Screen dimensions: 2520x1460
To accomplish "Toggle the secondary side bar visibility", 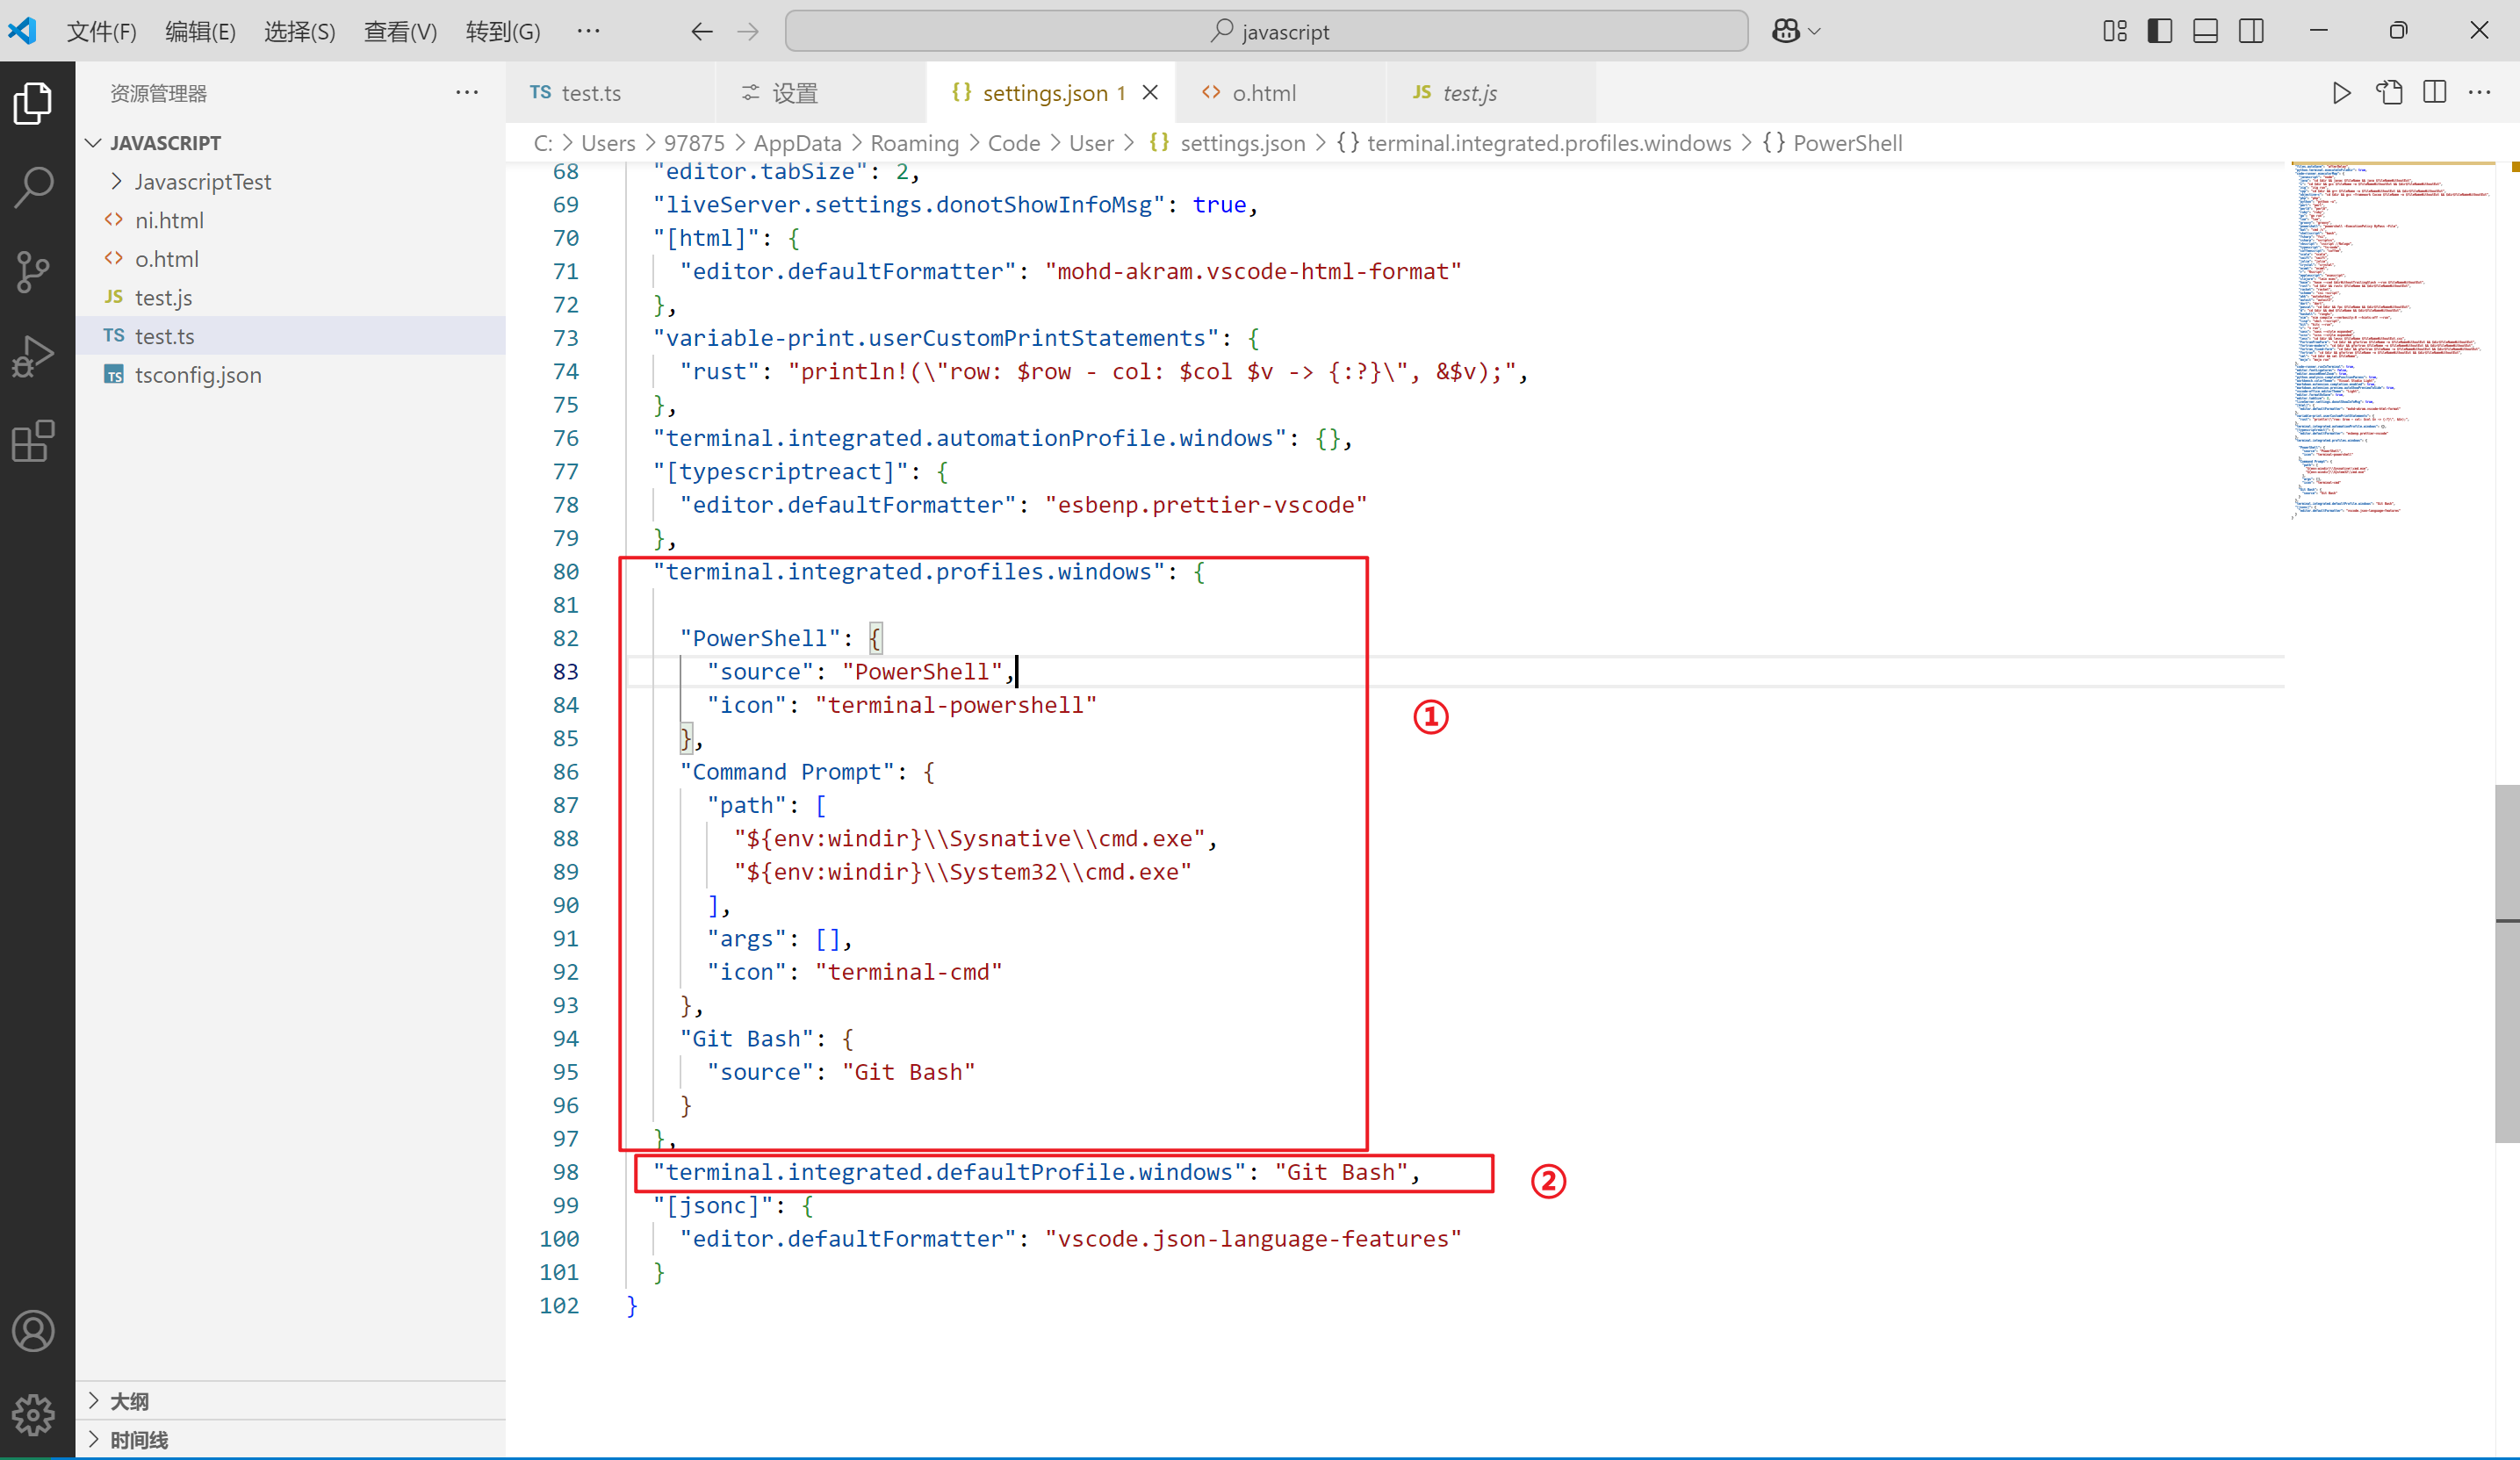I will pyautogui.click(x=2251, y=31).
